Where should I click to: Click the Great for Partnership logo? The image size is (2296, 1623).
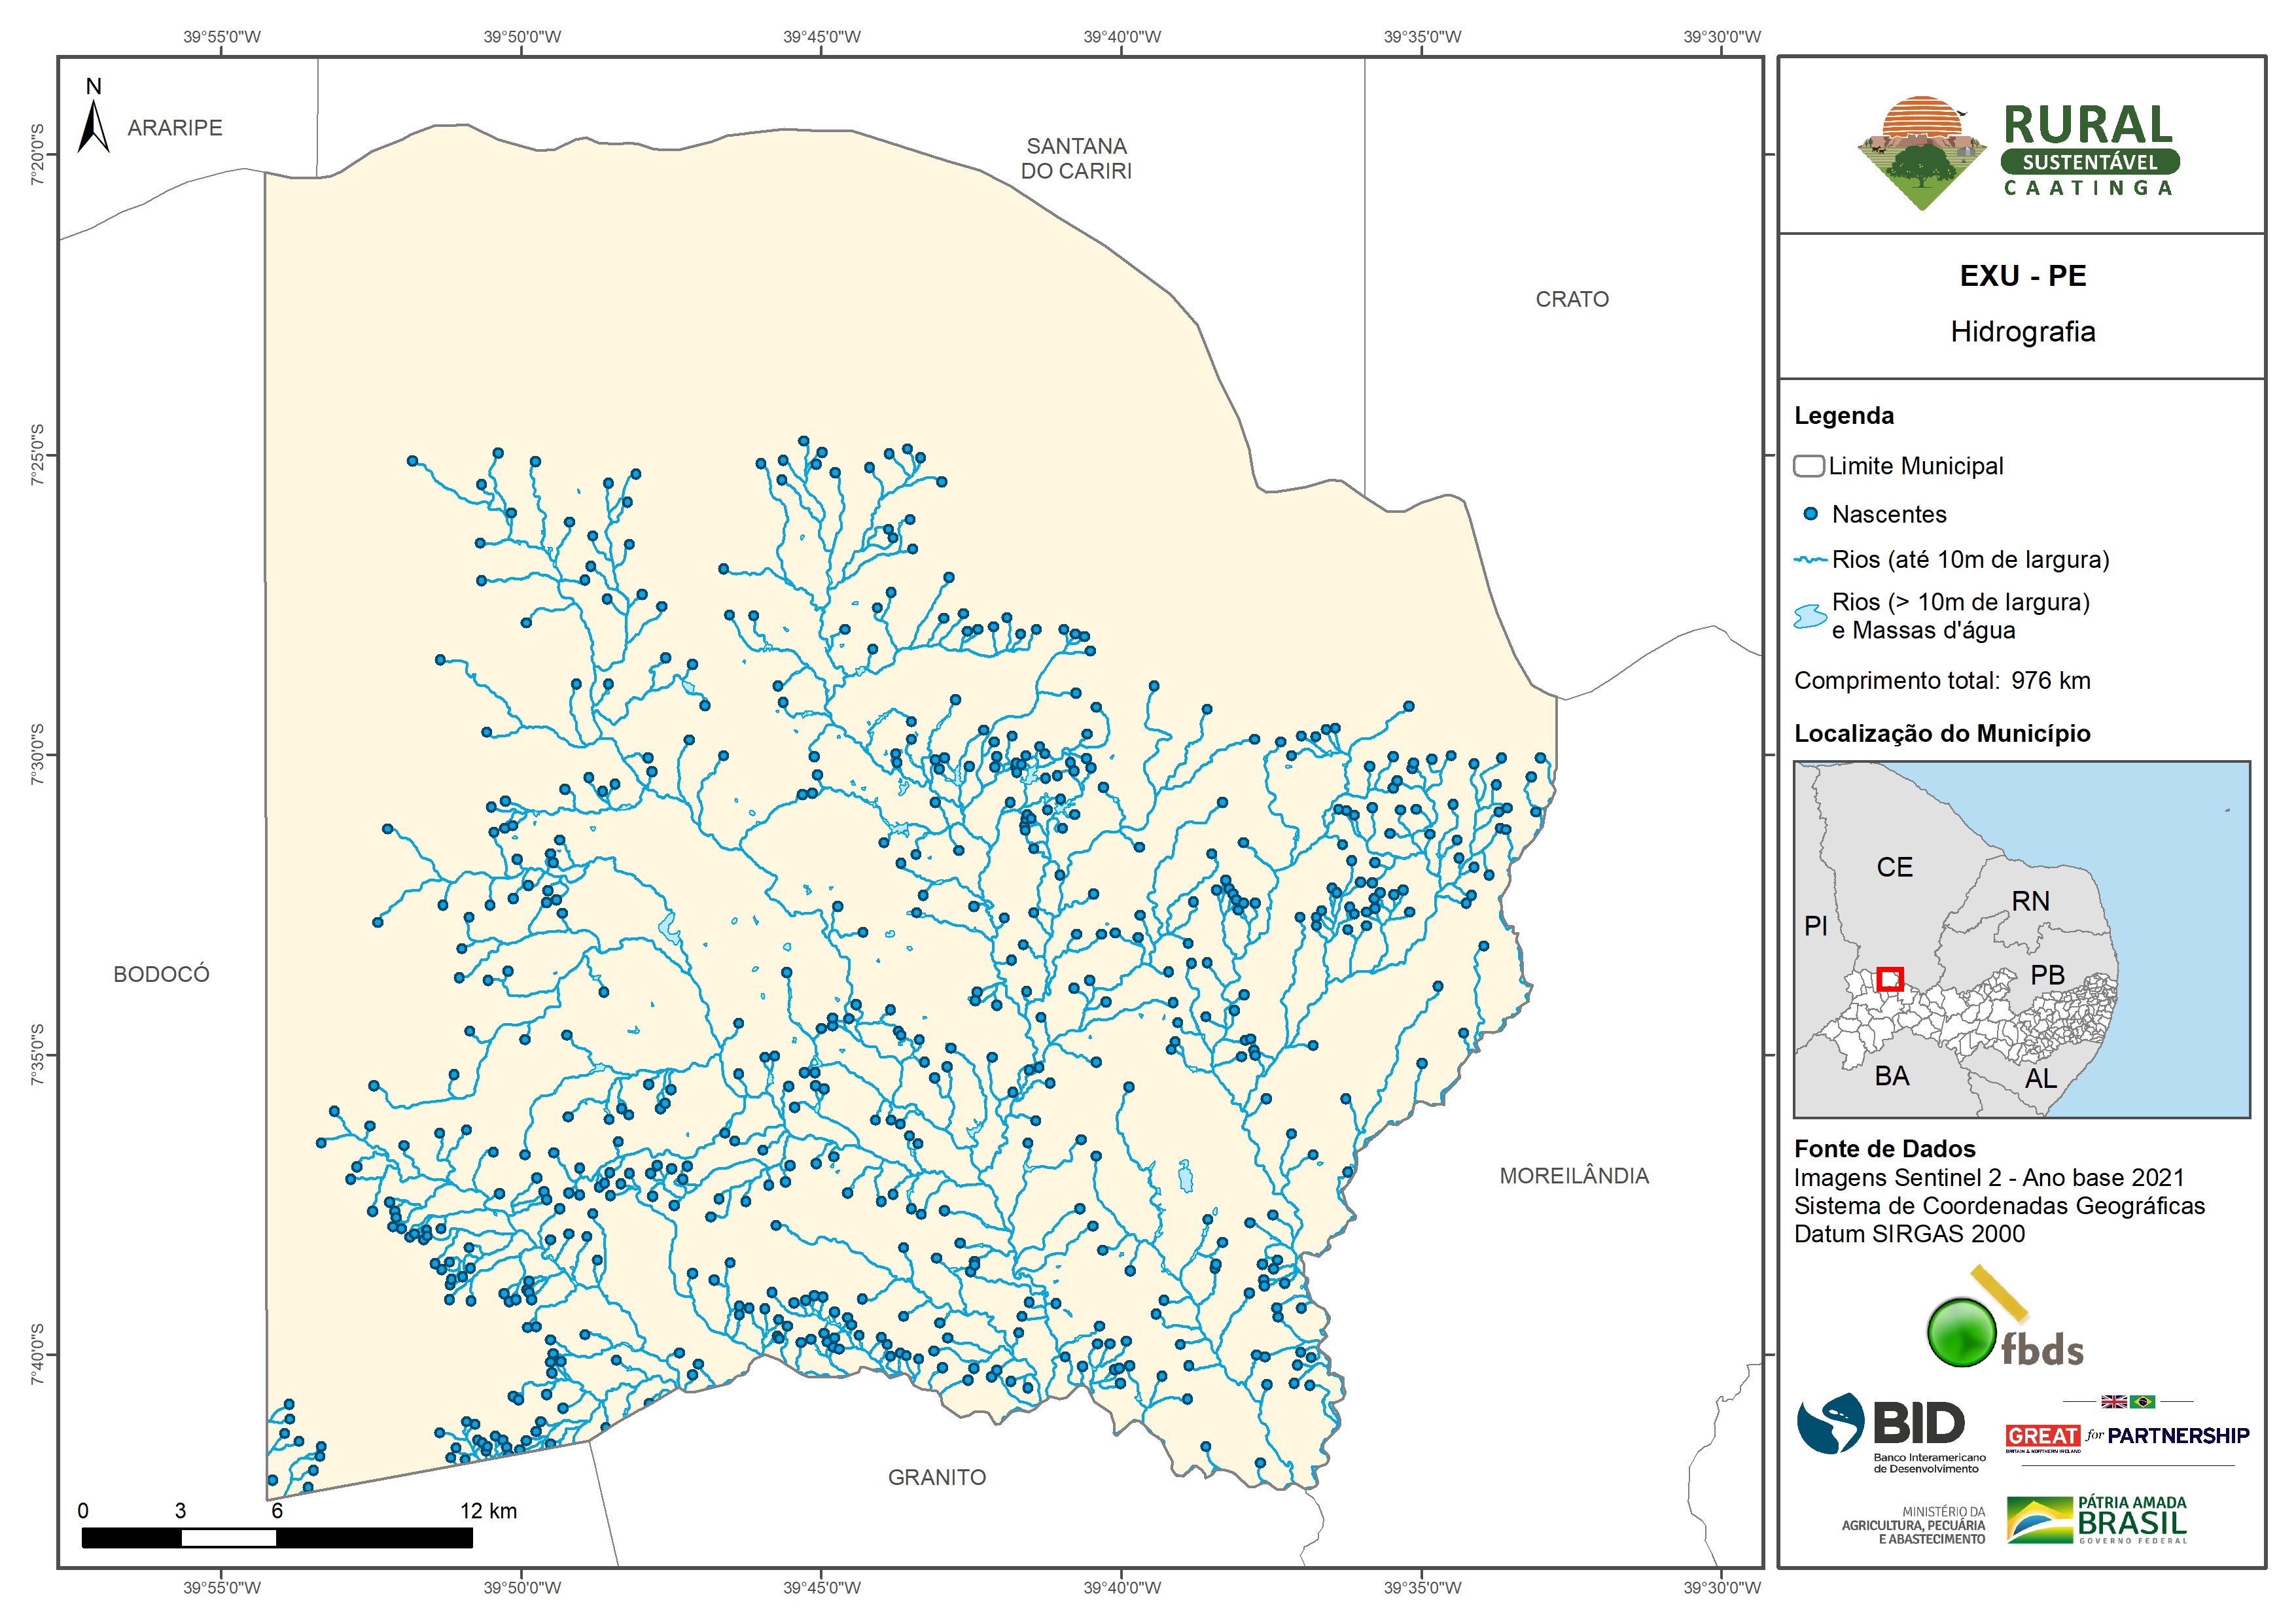pyautogui.click(x=2127, y=1435)
